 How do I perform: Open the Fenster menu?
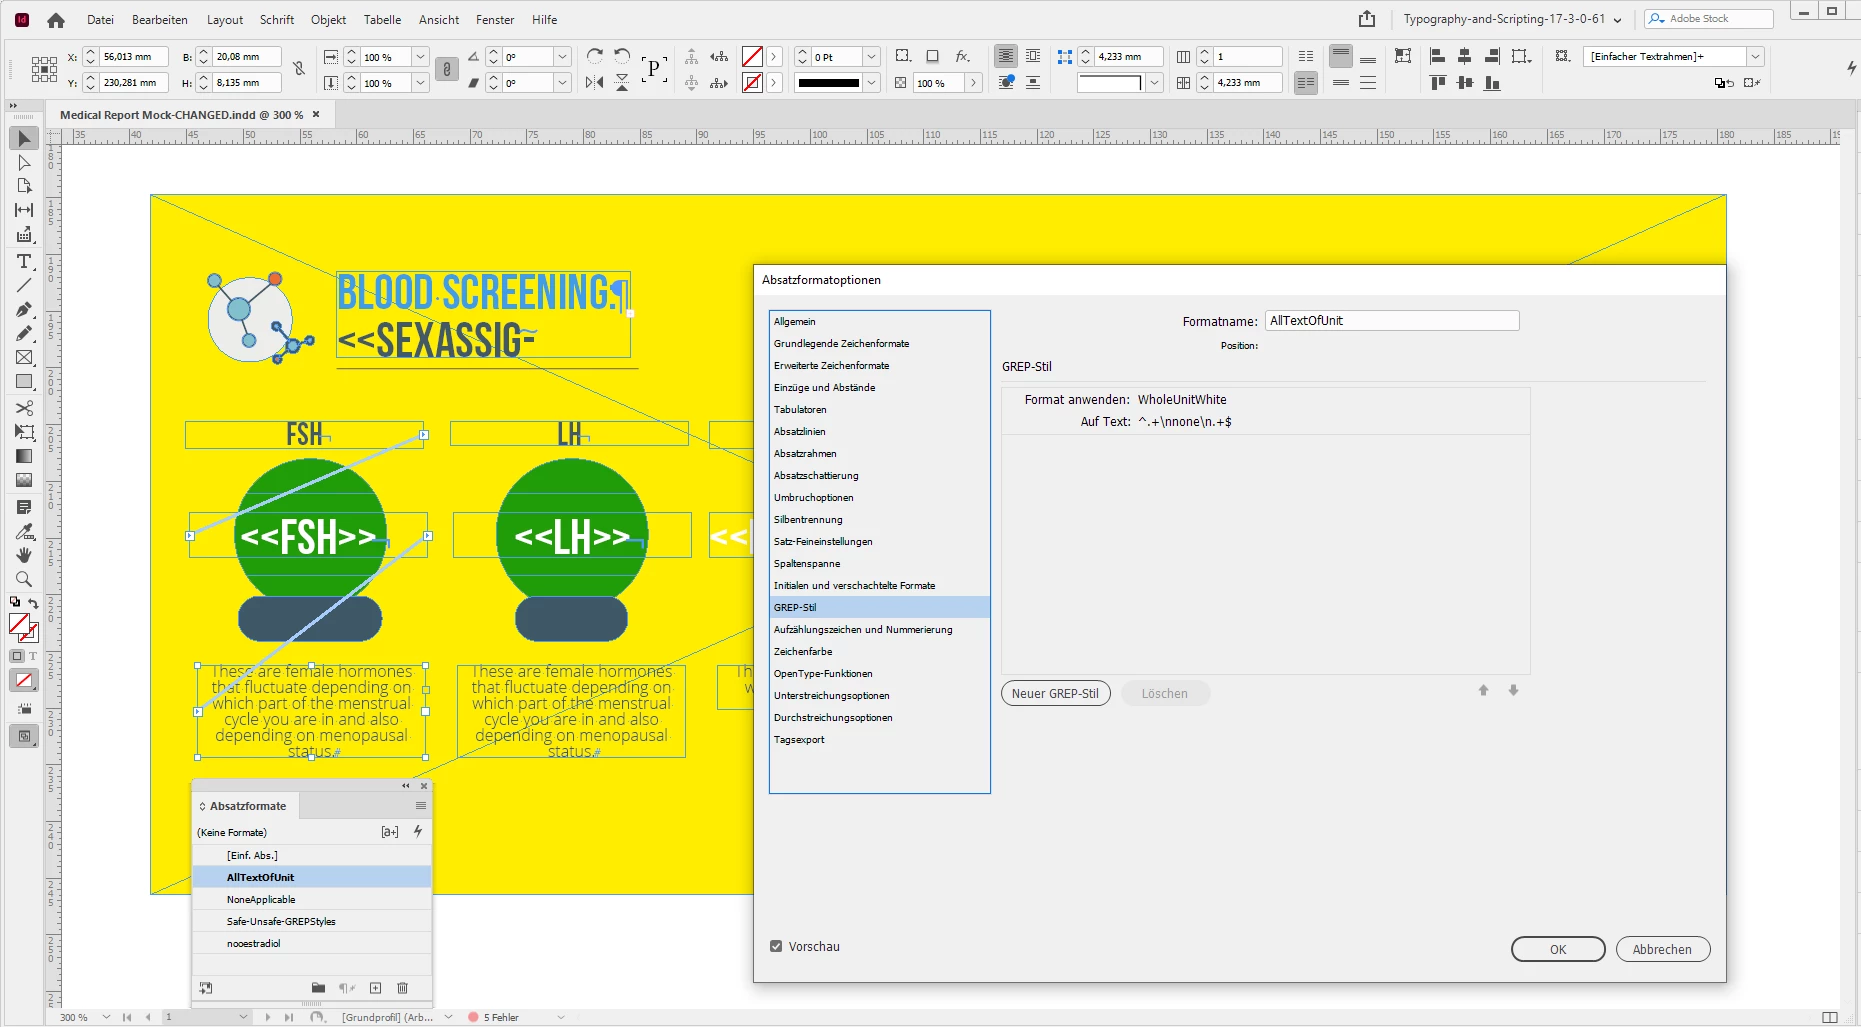pyautogui.click(x=495, y=20)
